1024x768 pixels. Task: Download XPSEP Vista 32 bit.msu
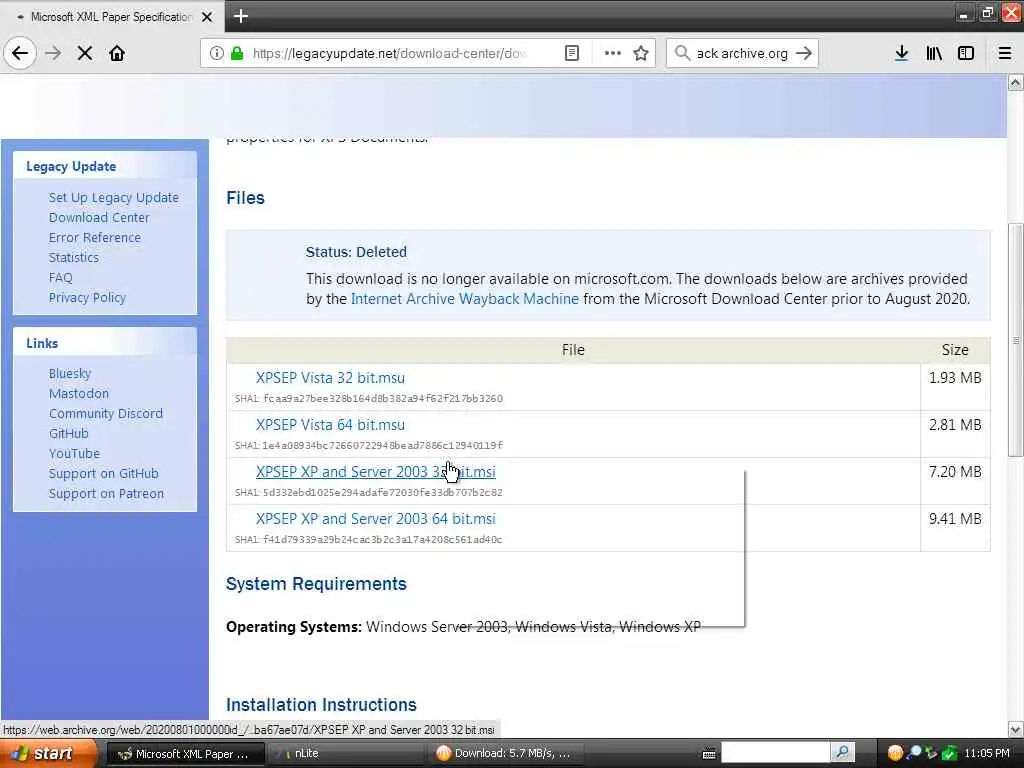coord(330,378)
